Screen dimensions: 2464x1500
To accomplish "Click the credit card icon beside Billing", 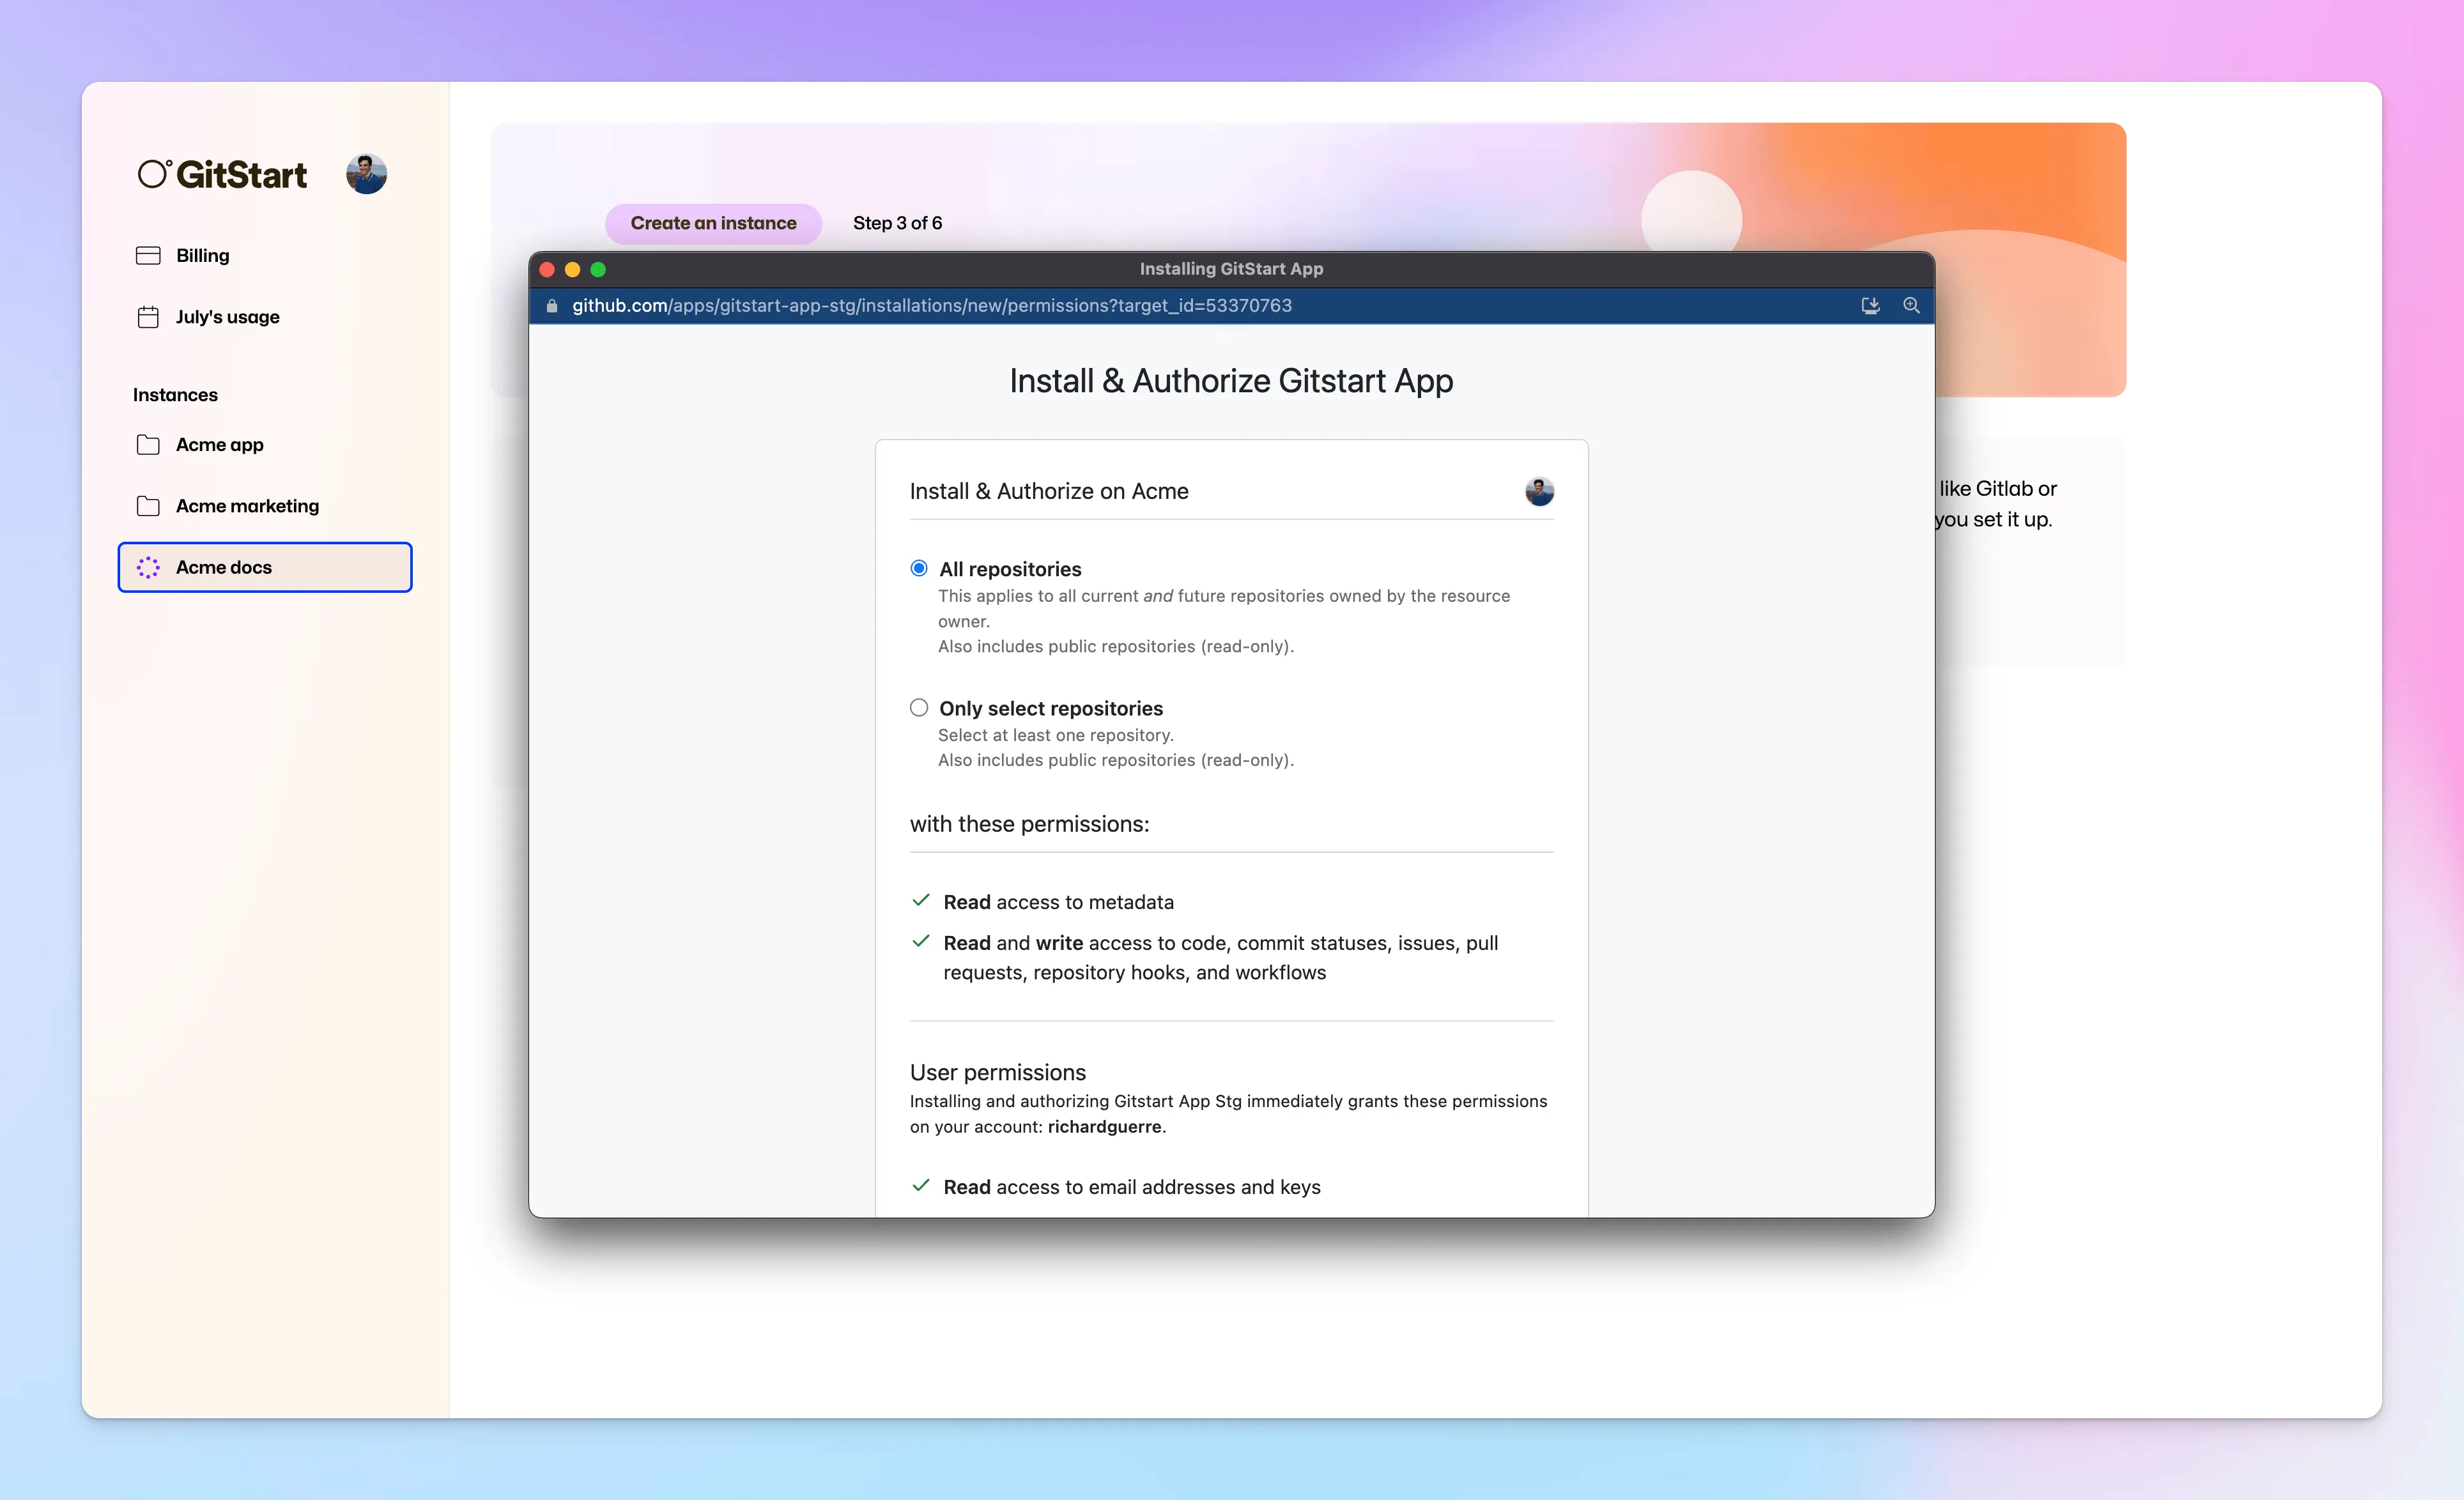I will [147, 255].
